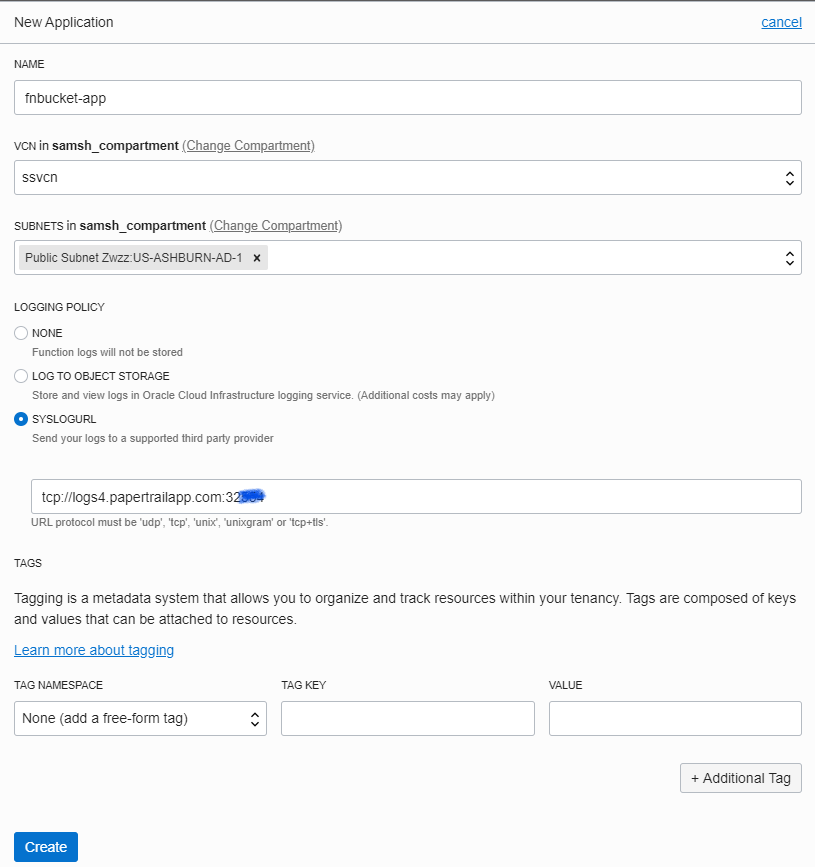
Task: Click the New Application header title
Action: coord(64,21)
